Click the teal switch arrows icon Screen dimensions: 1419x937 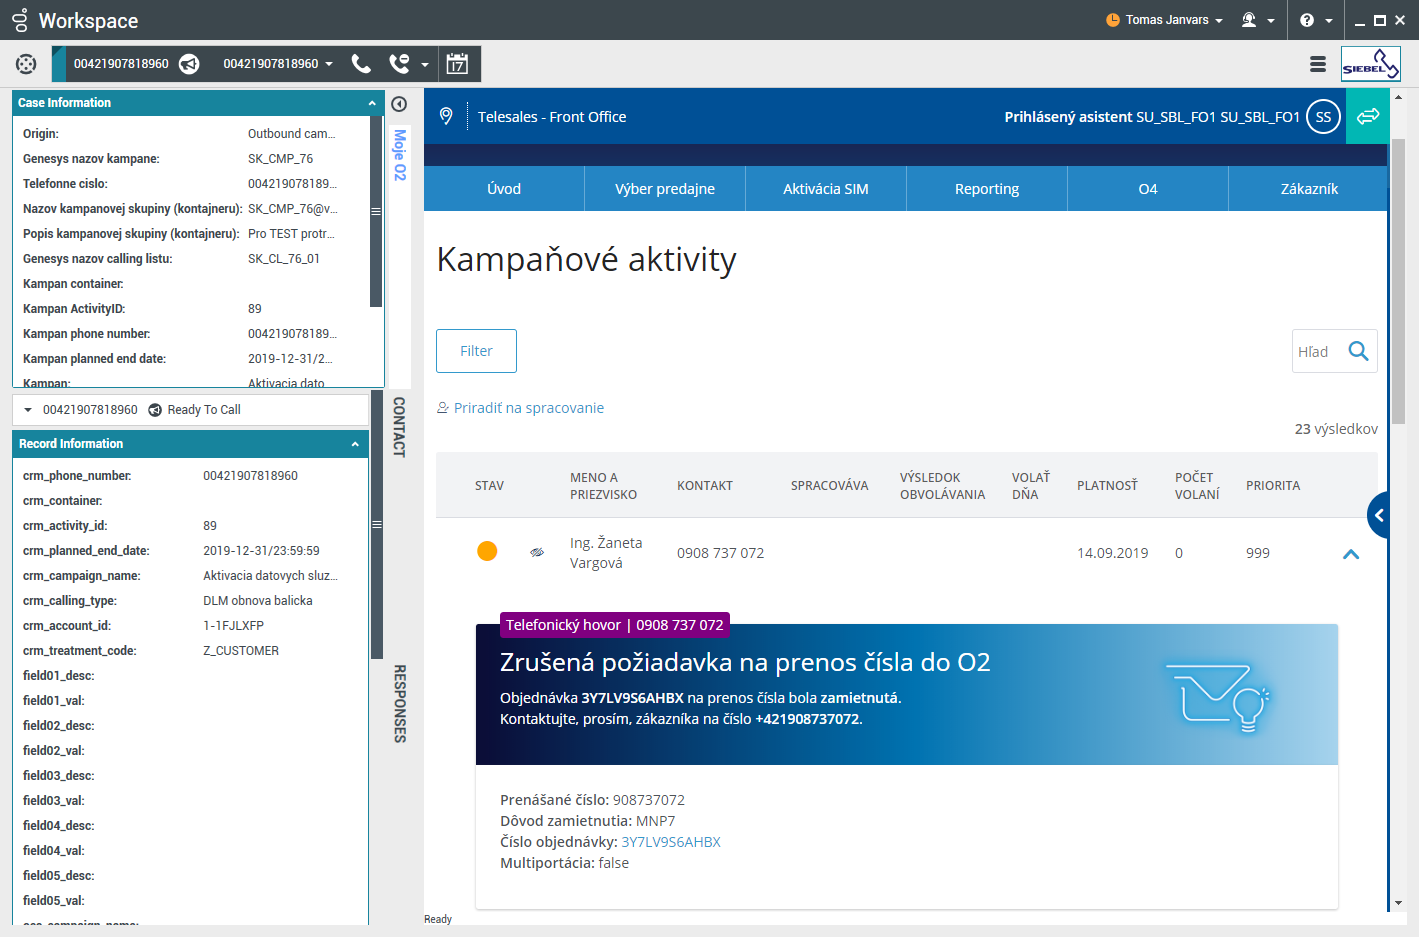(x=1368, y=116)
